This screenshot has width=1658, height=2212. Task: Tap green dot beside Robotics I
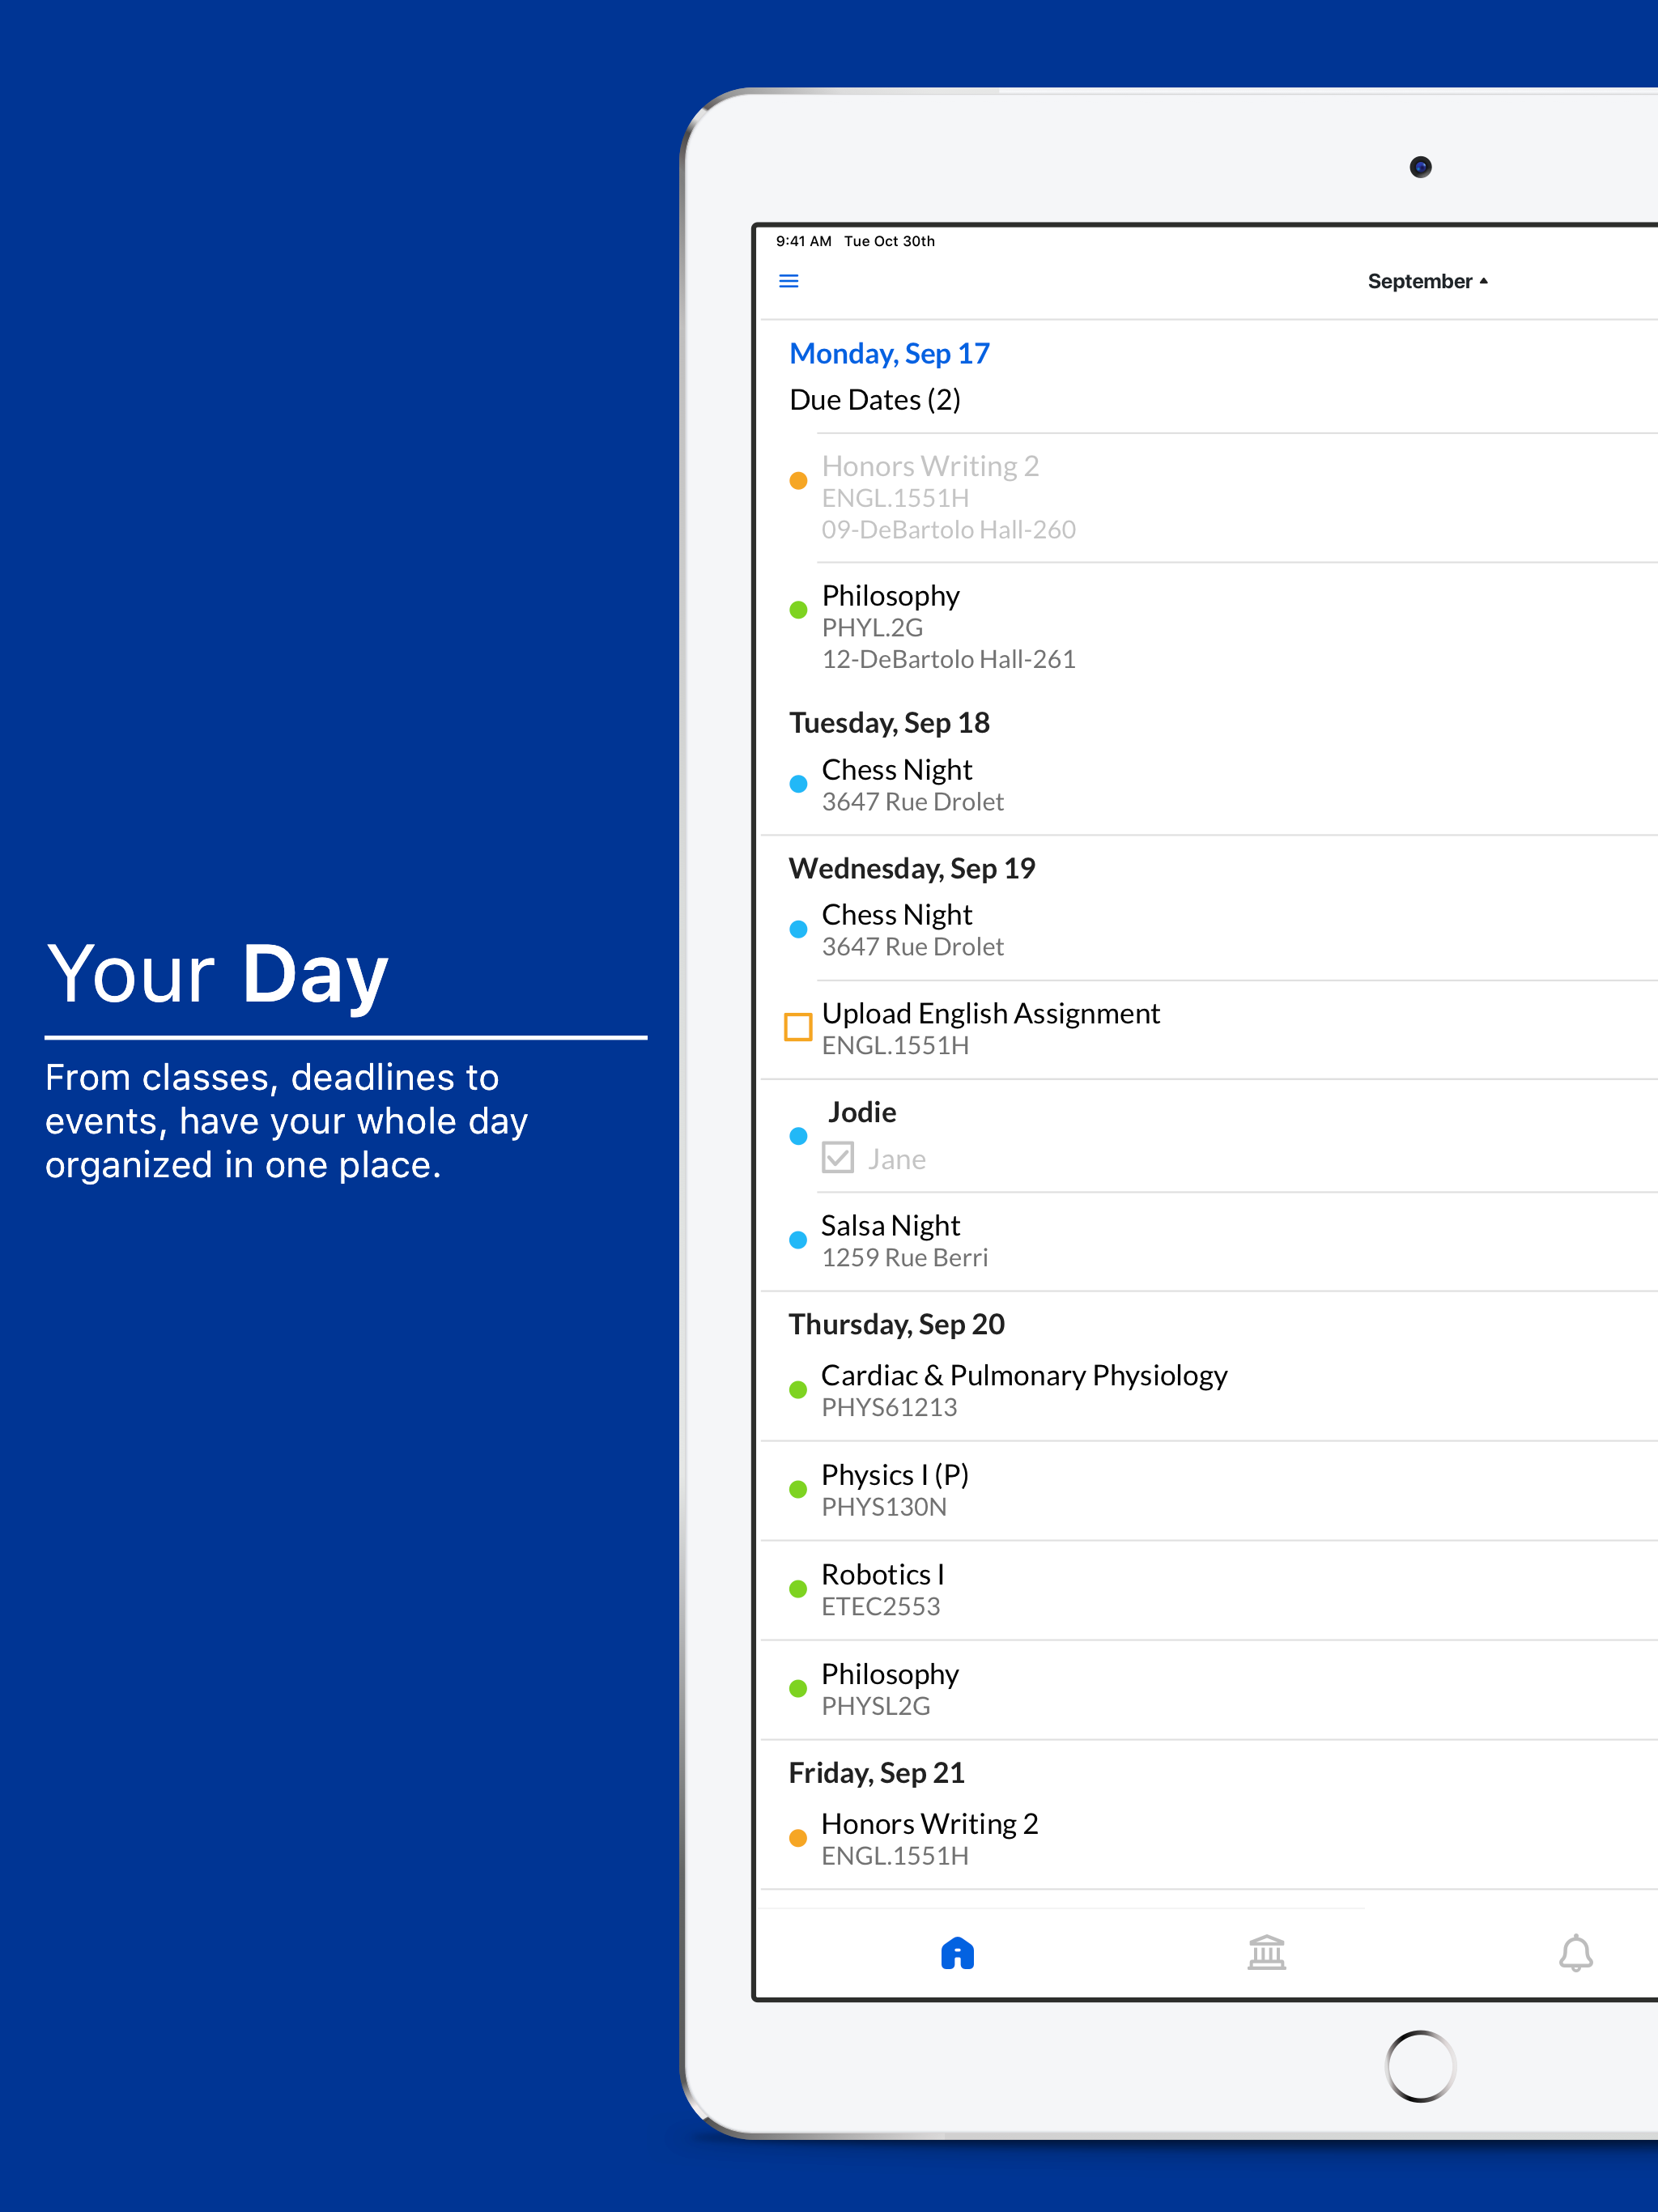[798, 1589]
